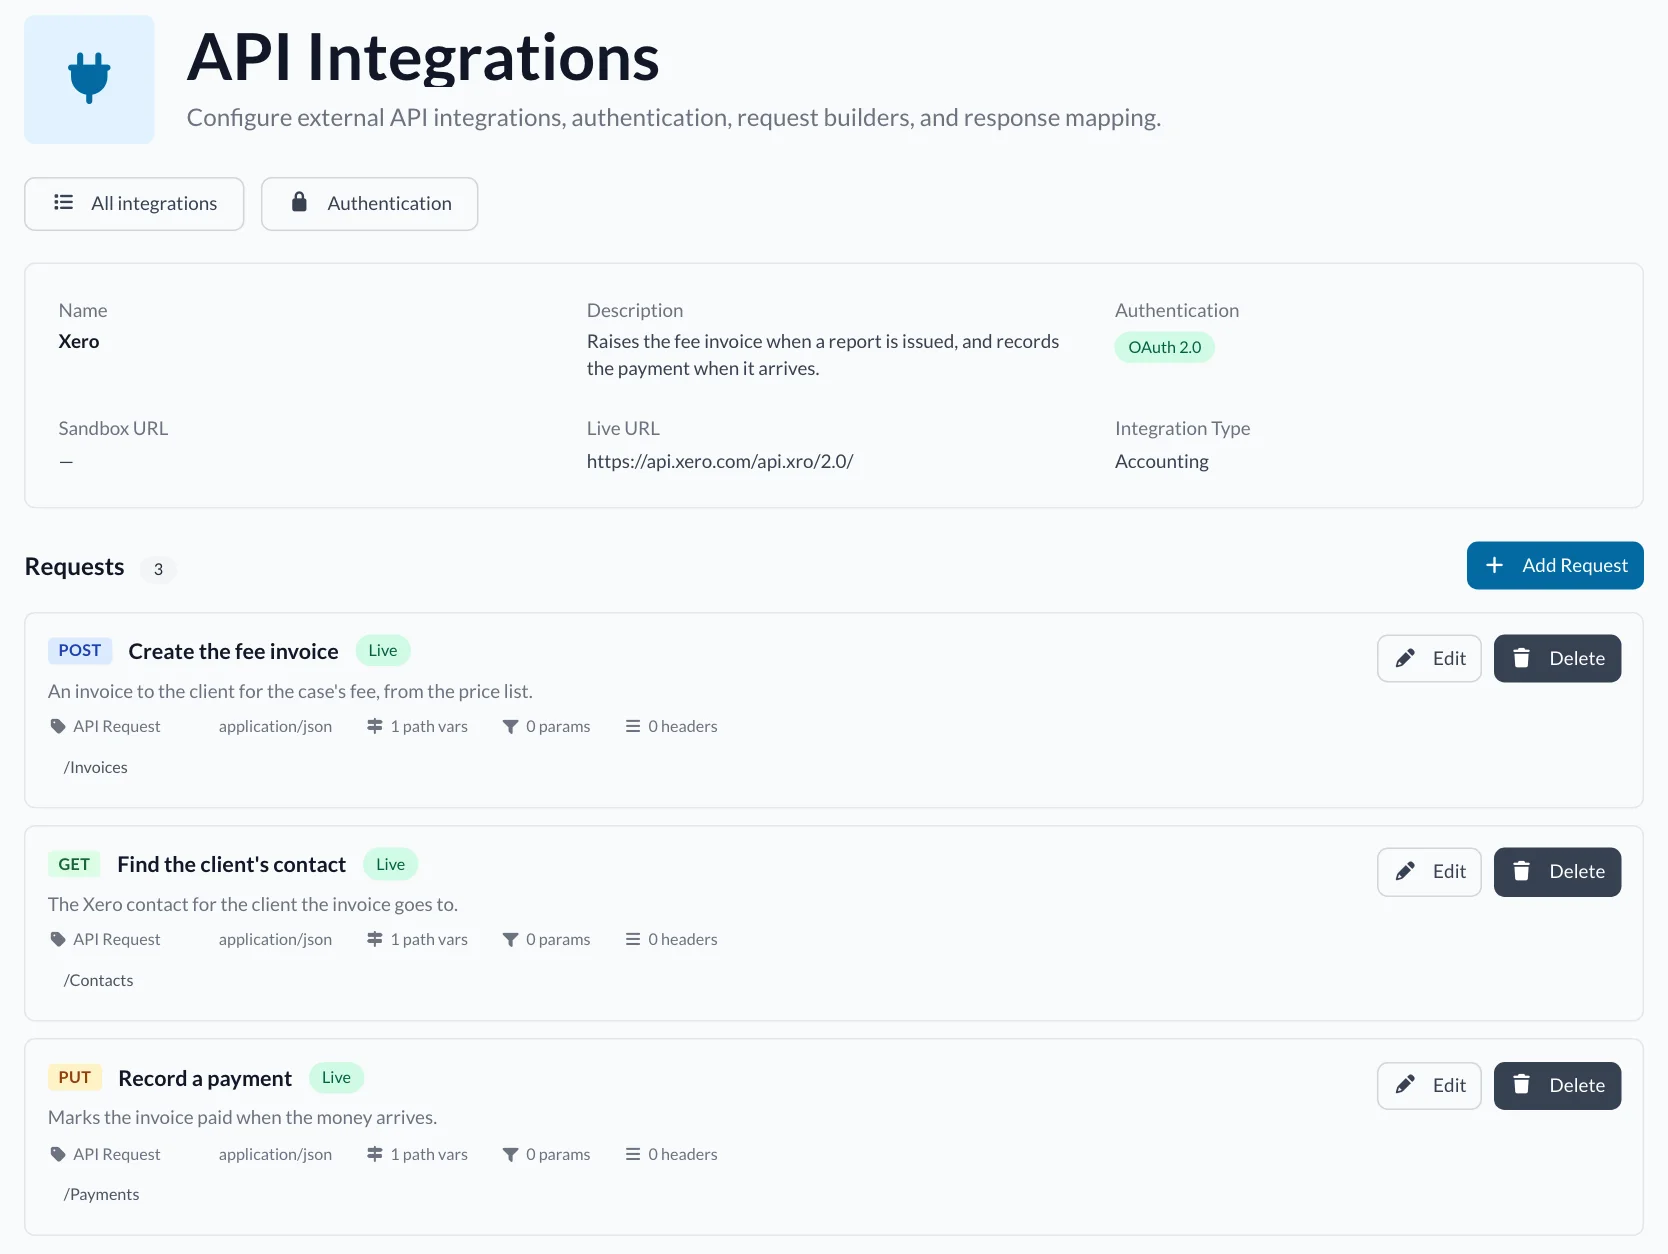Click the lock icon beside Authentication
Screen dimensions: 1668x1254
pyautogui.click(x=299, y=202)
